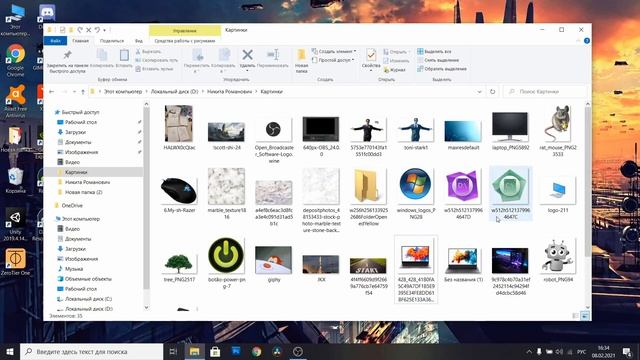
Task: Select the windows_logos_PNG28 thumbnail
Action: (416, 193)
